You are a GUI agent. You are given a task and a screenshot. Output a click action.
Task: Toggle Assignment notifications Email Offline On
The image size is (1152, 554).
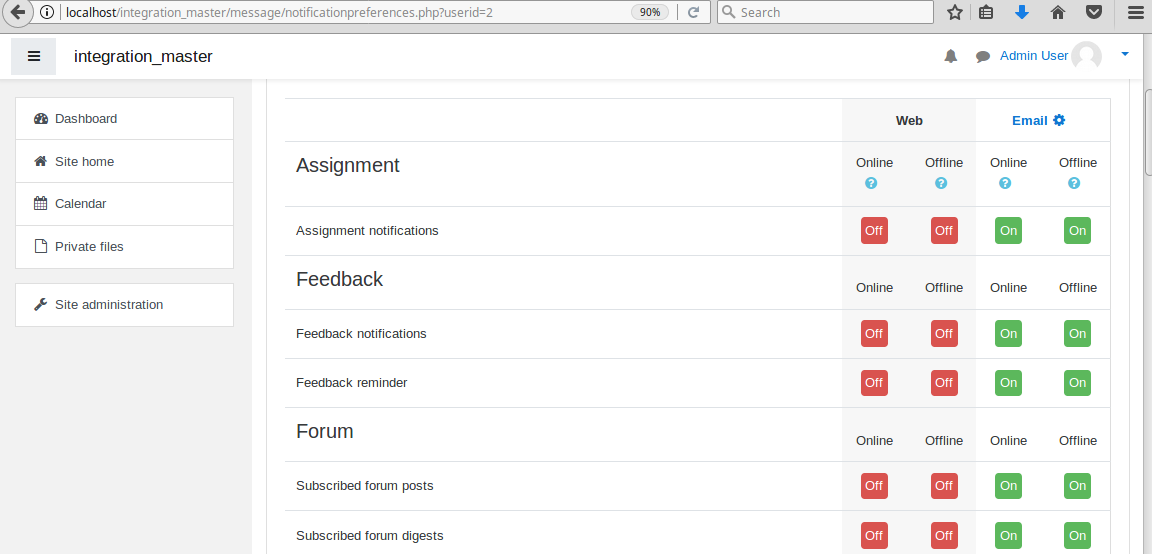pyautogui.click(x=1078, y=231)
